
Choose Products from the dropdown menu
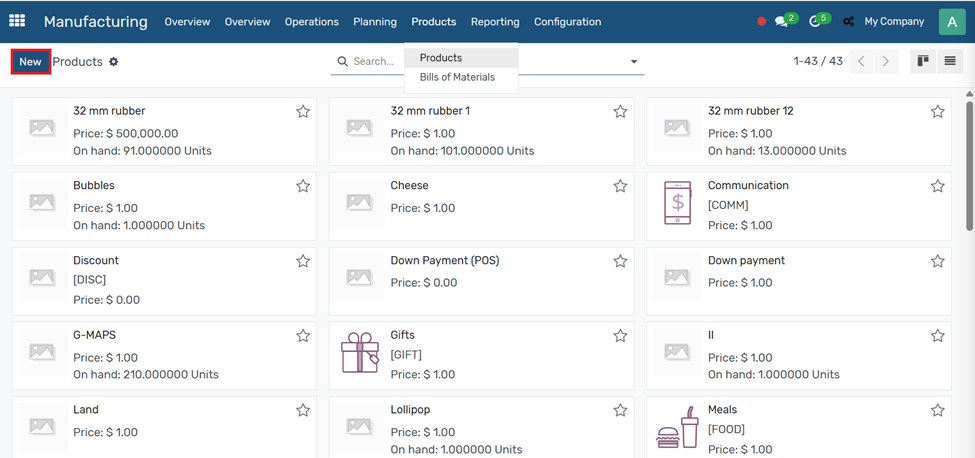[x=441, y=58]
